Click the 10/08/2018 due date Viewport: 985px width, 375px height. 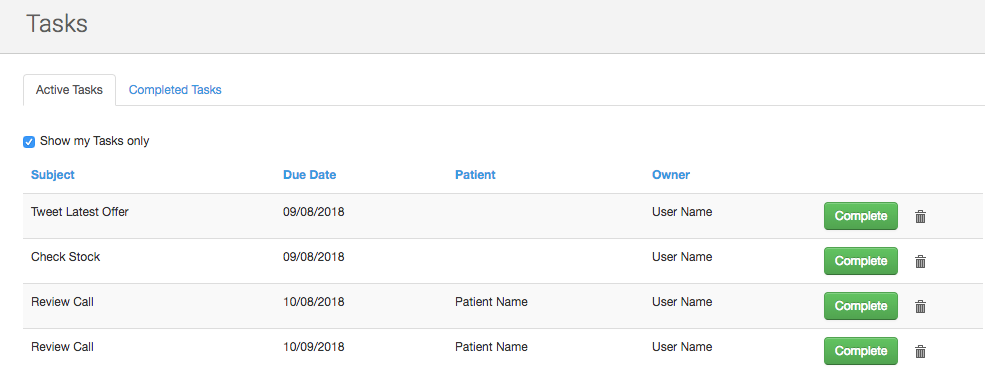(x=313, y=302)
